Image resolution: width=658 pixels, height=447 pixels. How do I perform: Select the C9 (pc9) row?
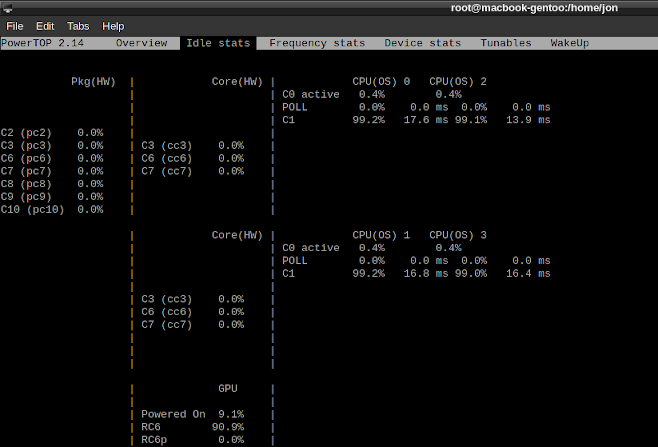(x=52, y=197)
